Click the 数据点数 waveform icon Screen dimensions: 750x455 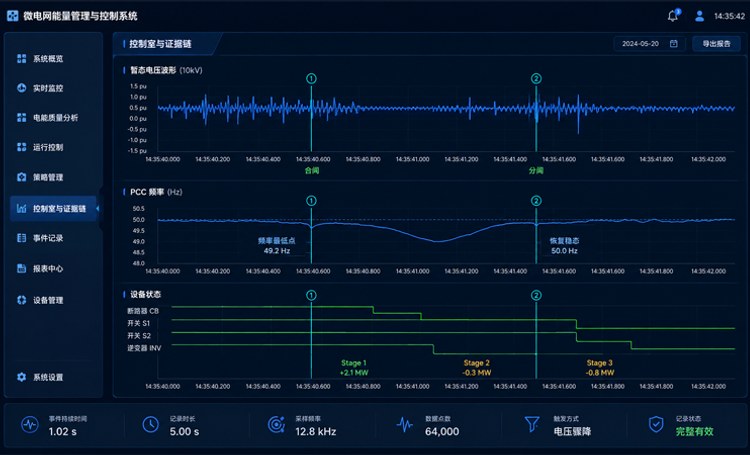[x=405, y=424]
